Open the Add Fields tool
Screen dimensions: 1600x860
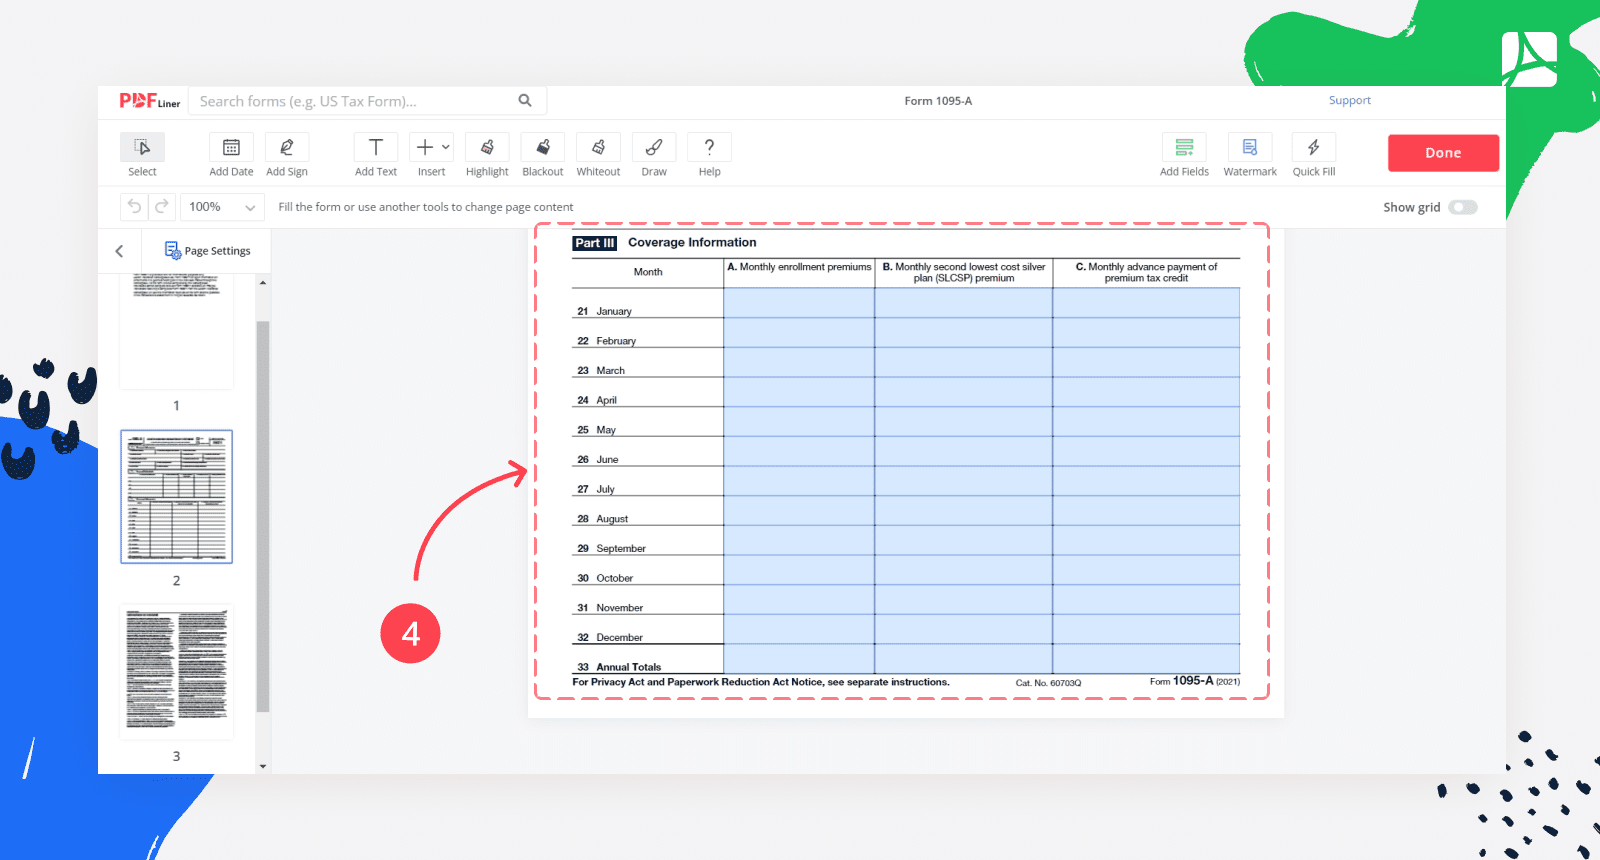coord(1184,148)
